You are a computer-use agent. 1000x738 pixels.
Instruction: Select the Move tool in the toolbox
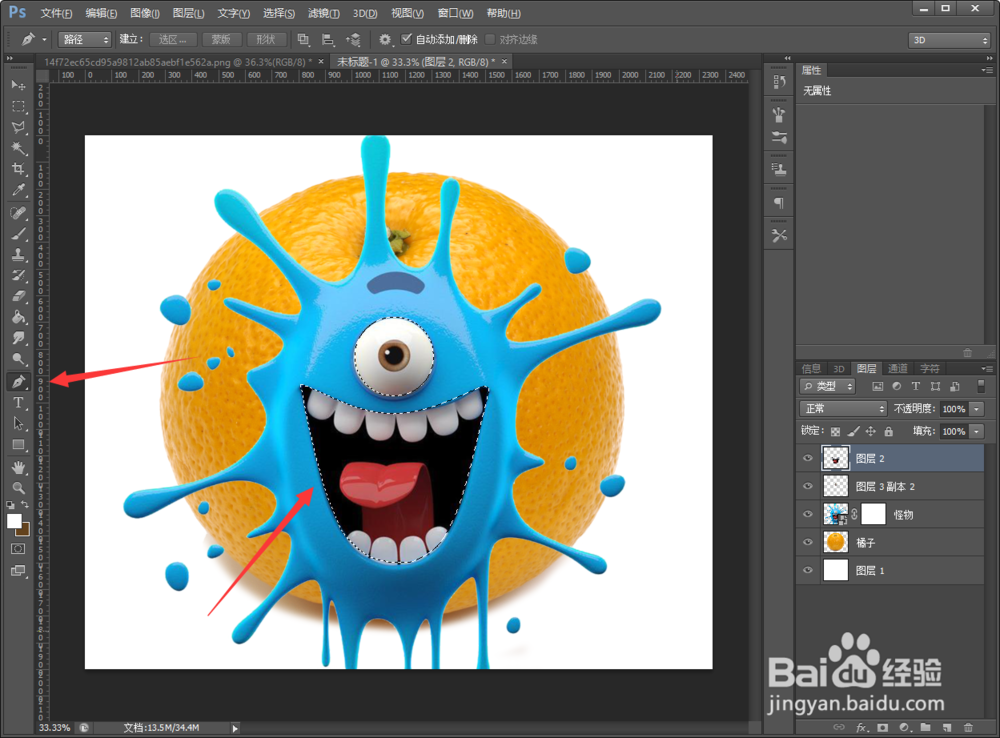(18, 85)
